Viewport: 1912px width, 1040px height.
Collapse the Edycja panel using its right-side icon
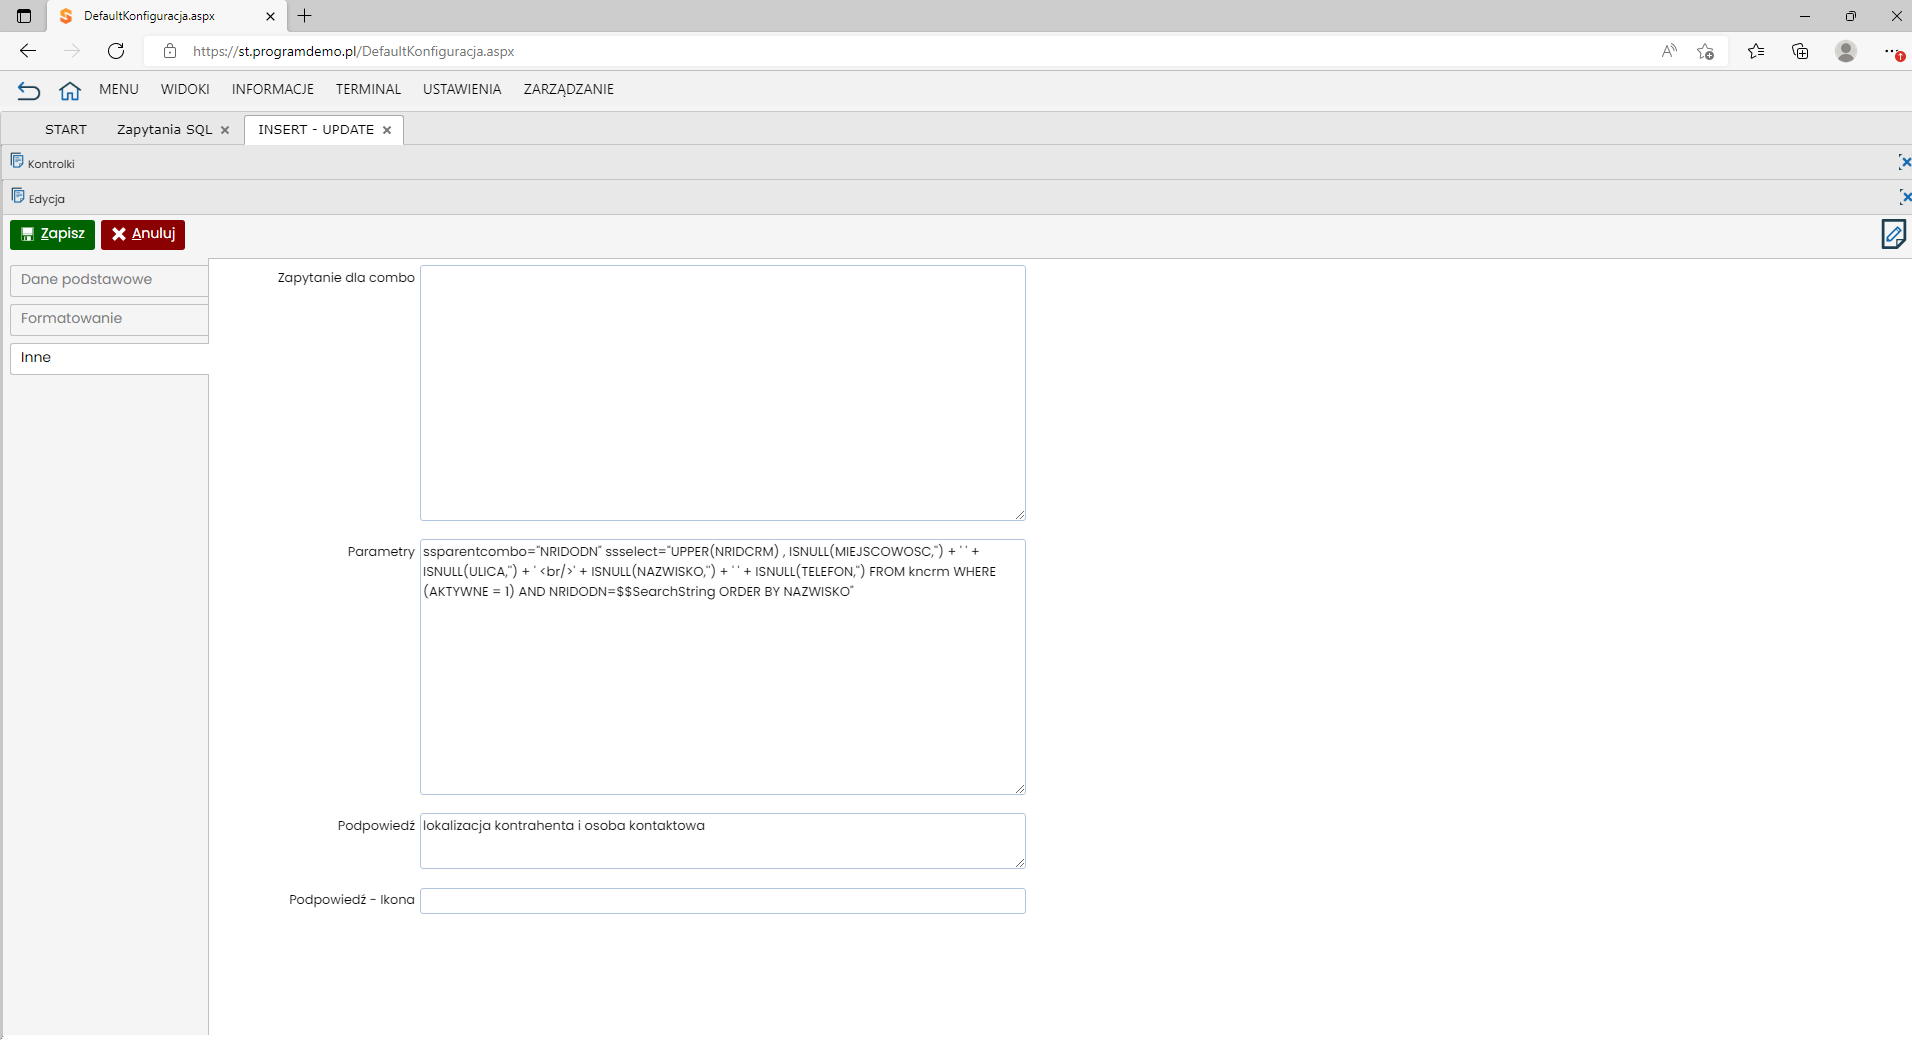pos(1904,197)
